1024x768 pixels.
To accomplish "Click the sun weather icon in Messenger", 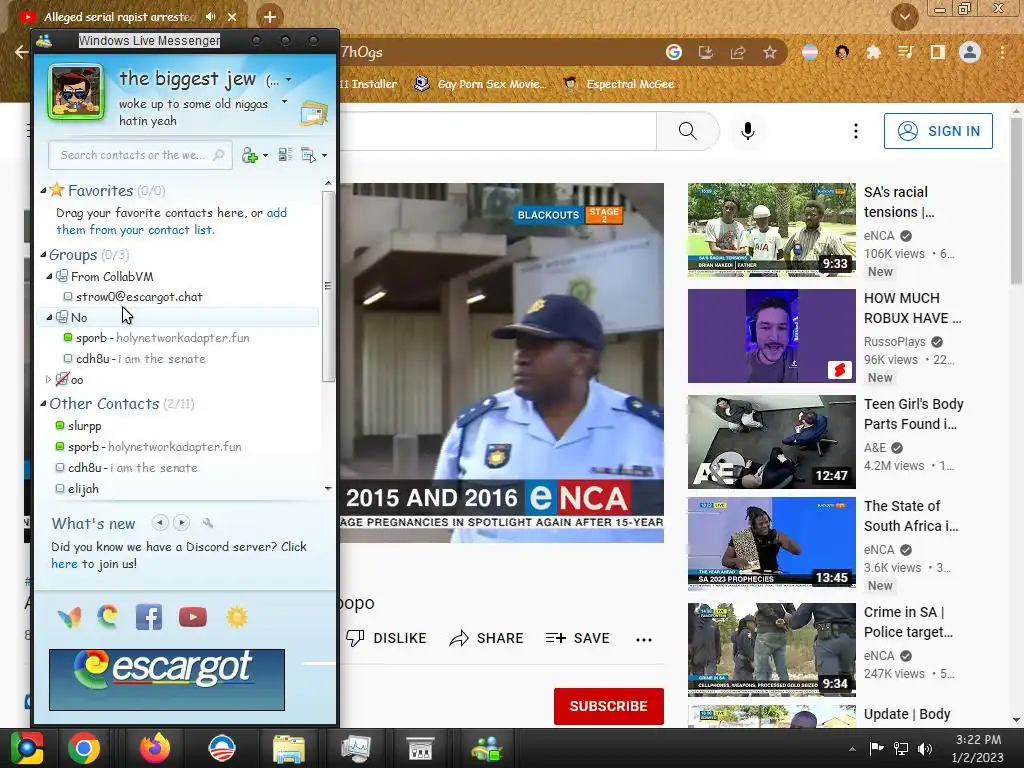I will [236, 617].
